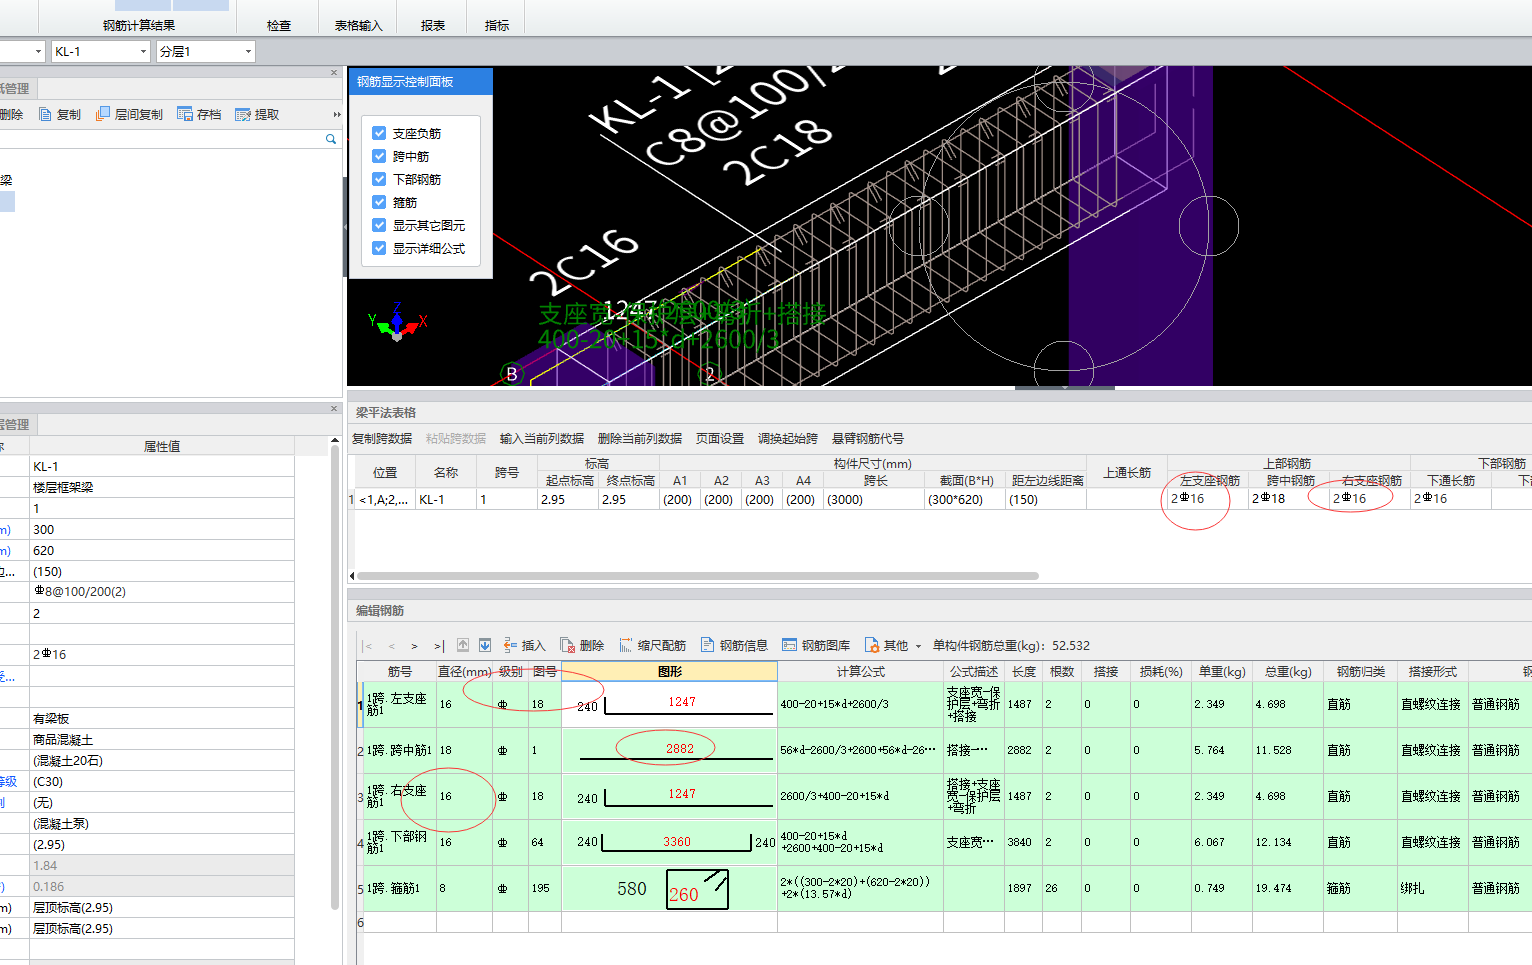This screenshot has height=965, width=1532.
Task: Go to previous rebar row arrow
Action: (x=391, y=646)
